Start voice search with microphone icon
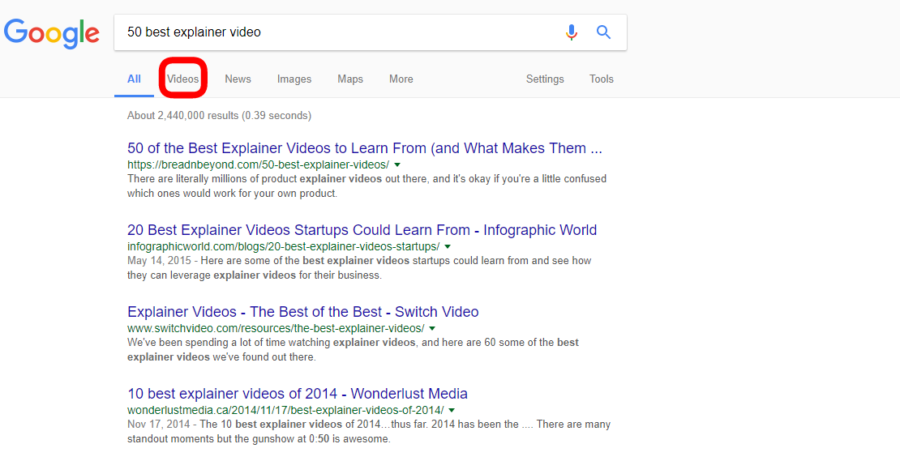 571,32
